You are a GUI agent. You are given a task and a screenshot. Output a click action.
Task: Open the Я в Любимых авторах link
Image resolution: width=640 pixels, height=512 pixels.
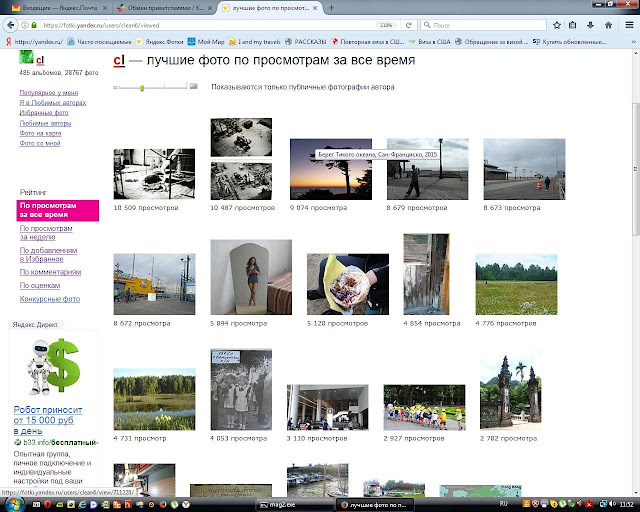[53, 102]
